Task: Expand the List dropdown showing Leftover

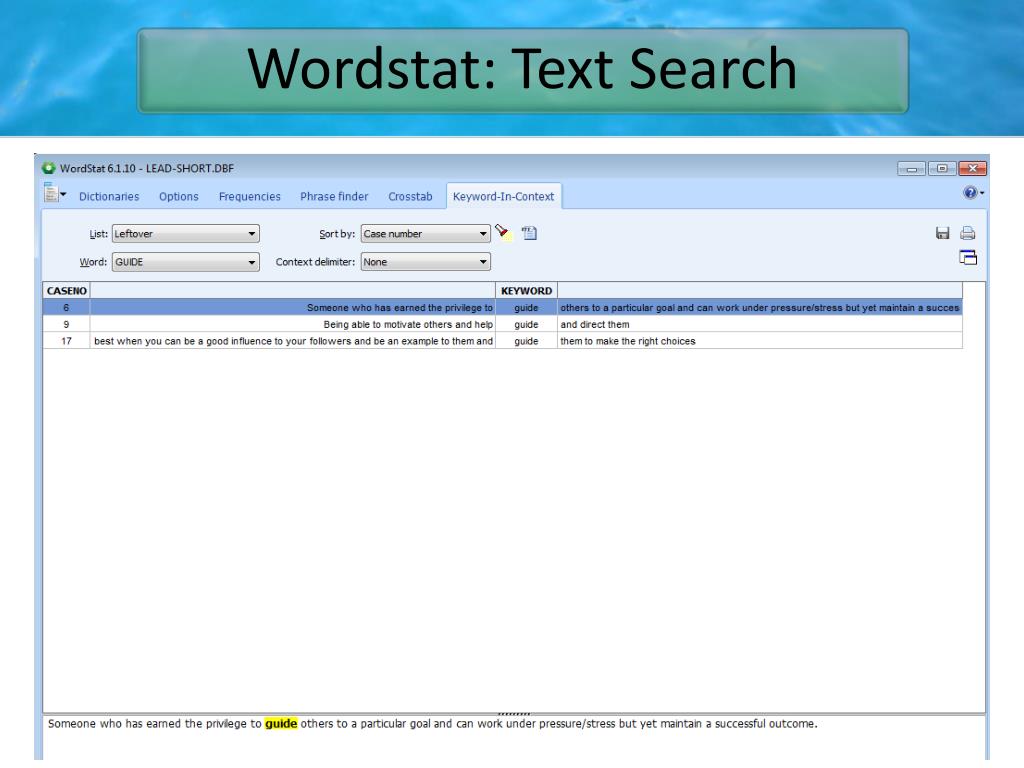Action: click(185, 234)
